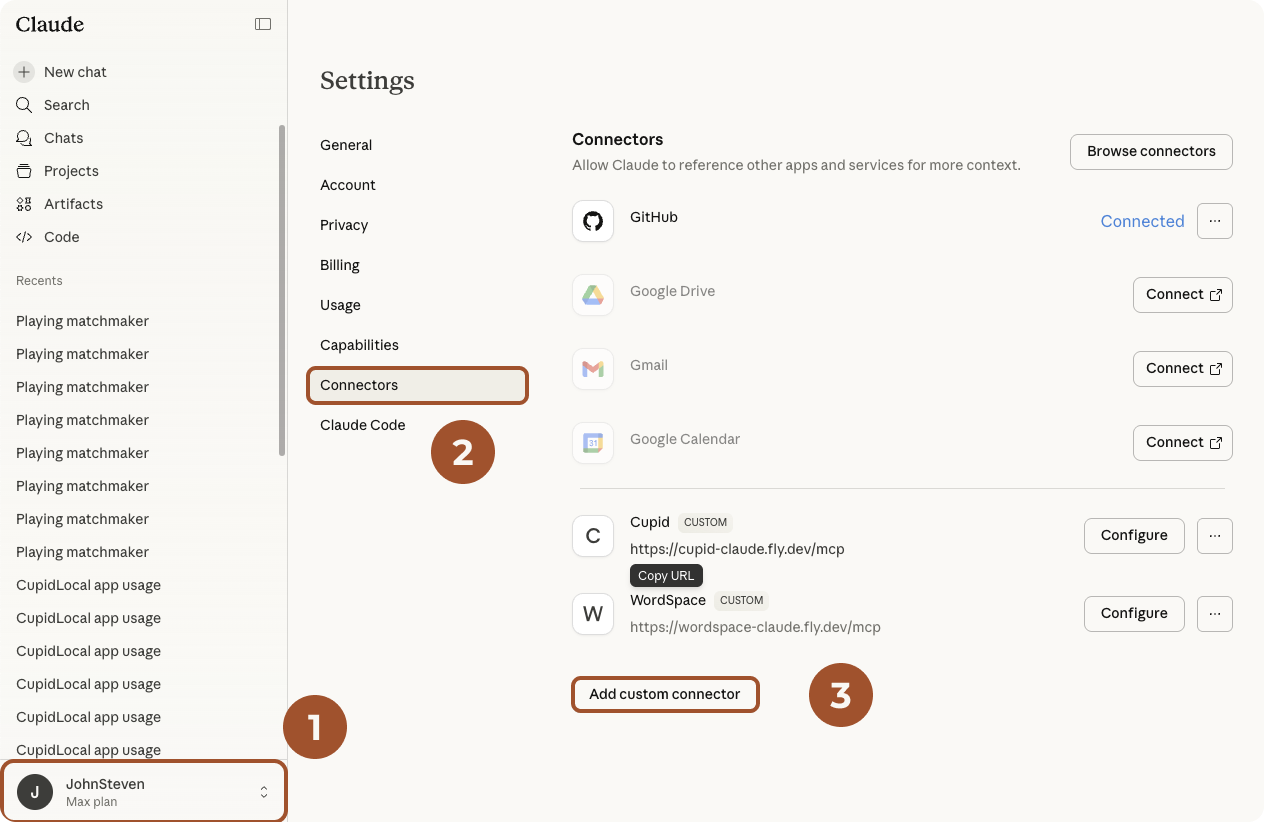The width and height of the screenshot is (1264, 822).
Task: Switch to the Privacy settings tab
Action: click(344, 225)
